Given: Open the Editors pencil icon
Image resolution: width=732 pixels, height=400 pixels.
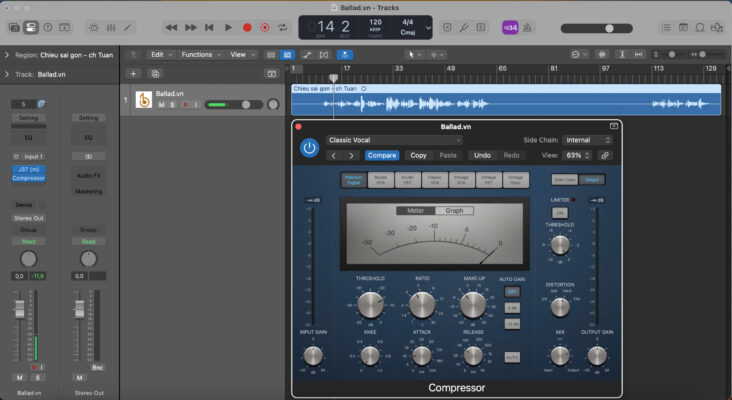Looking at the screenshot, I should tap(127, 28).
